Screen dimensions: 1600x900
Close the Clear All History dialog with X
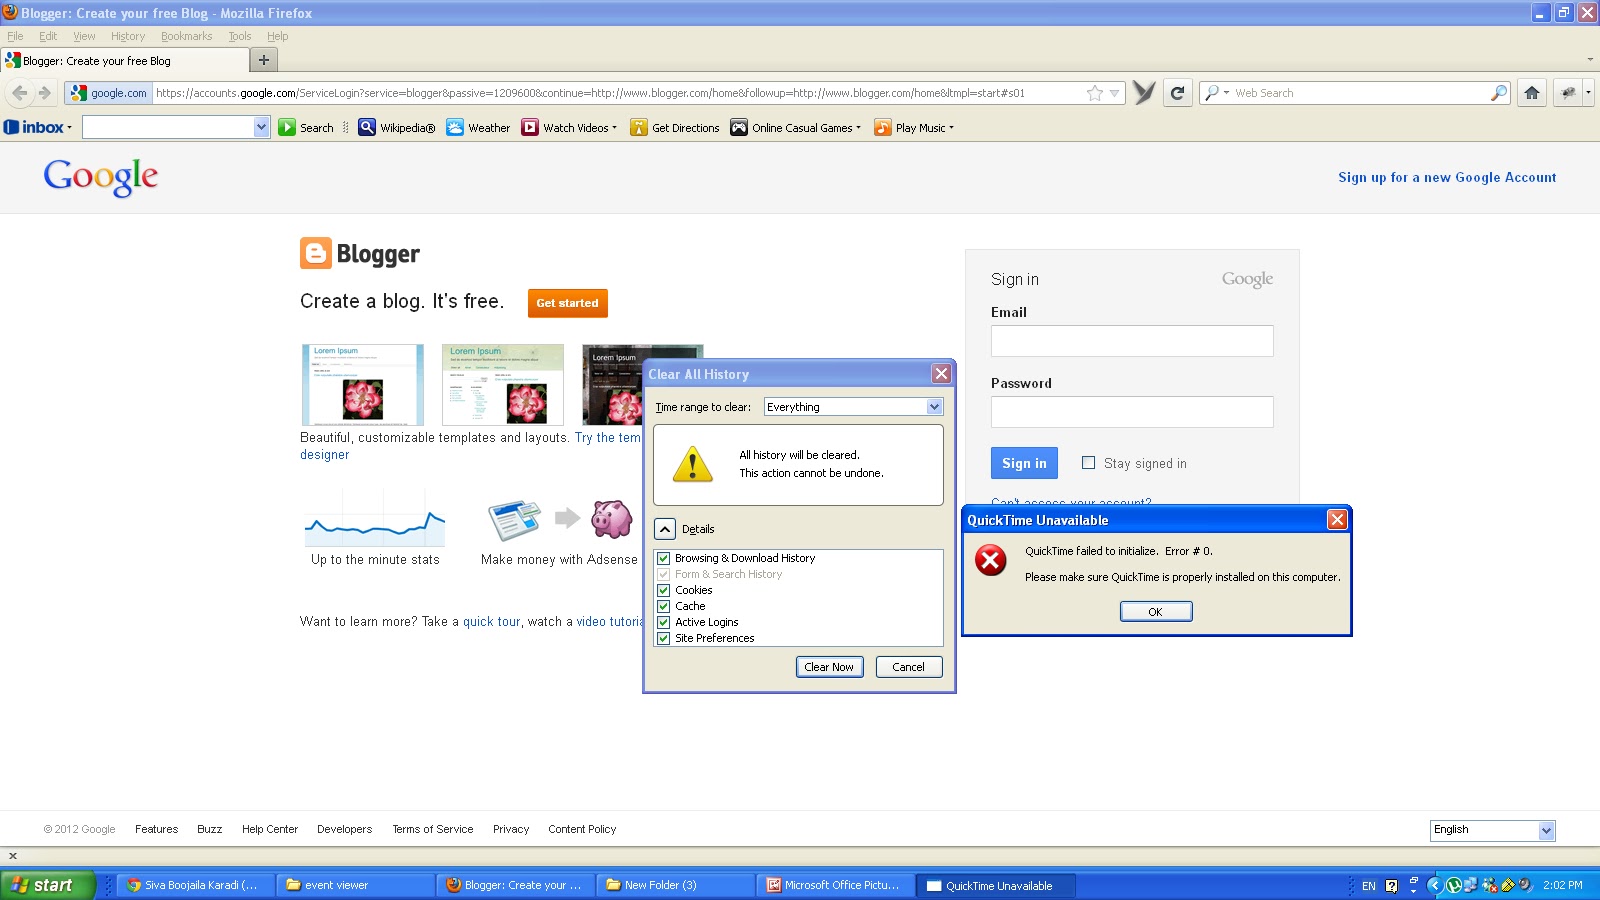pos(941,374)
